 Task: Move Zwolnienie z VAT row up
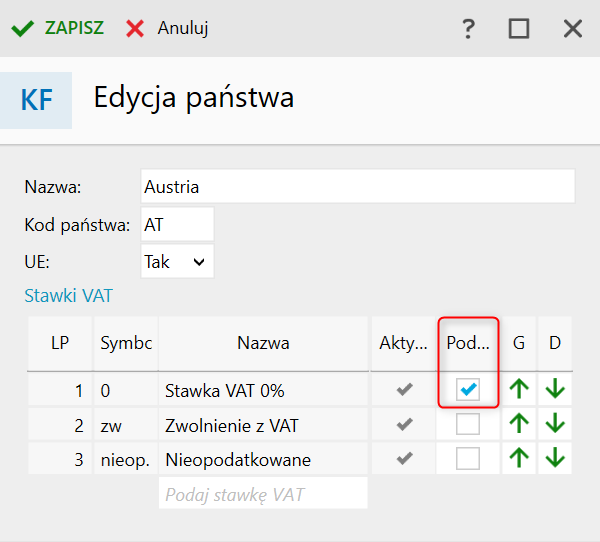coord(519,425)
